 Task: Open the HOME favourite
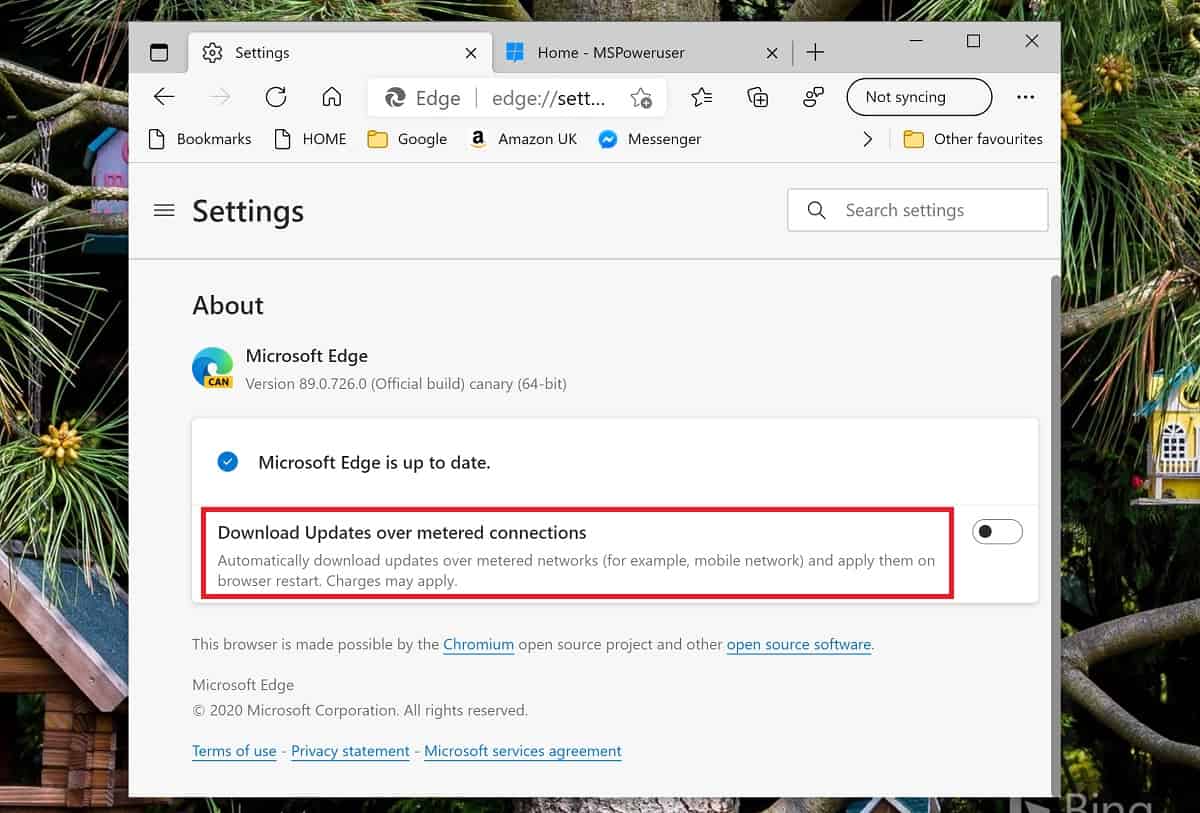tap(310, 139)
